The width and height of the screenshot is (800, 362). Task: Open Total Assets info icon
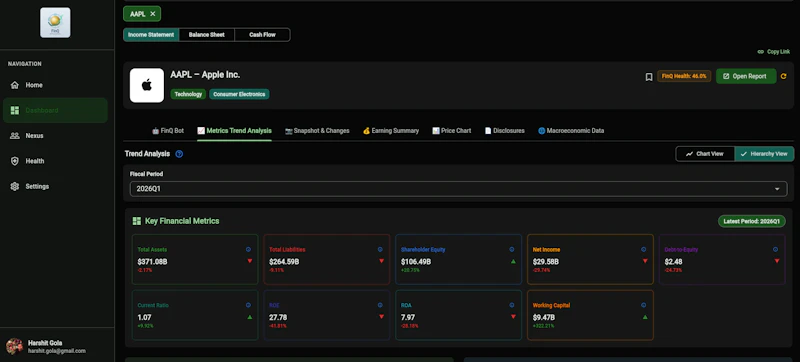click(248, 250)
